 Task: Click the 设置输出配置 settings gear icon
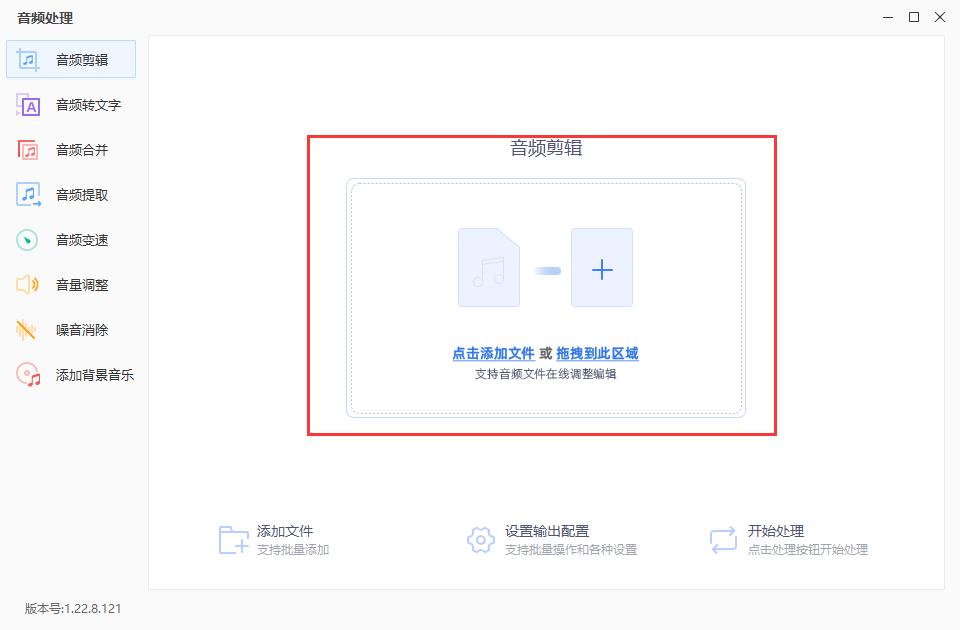(x=478, y=539)
